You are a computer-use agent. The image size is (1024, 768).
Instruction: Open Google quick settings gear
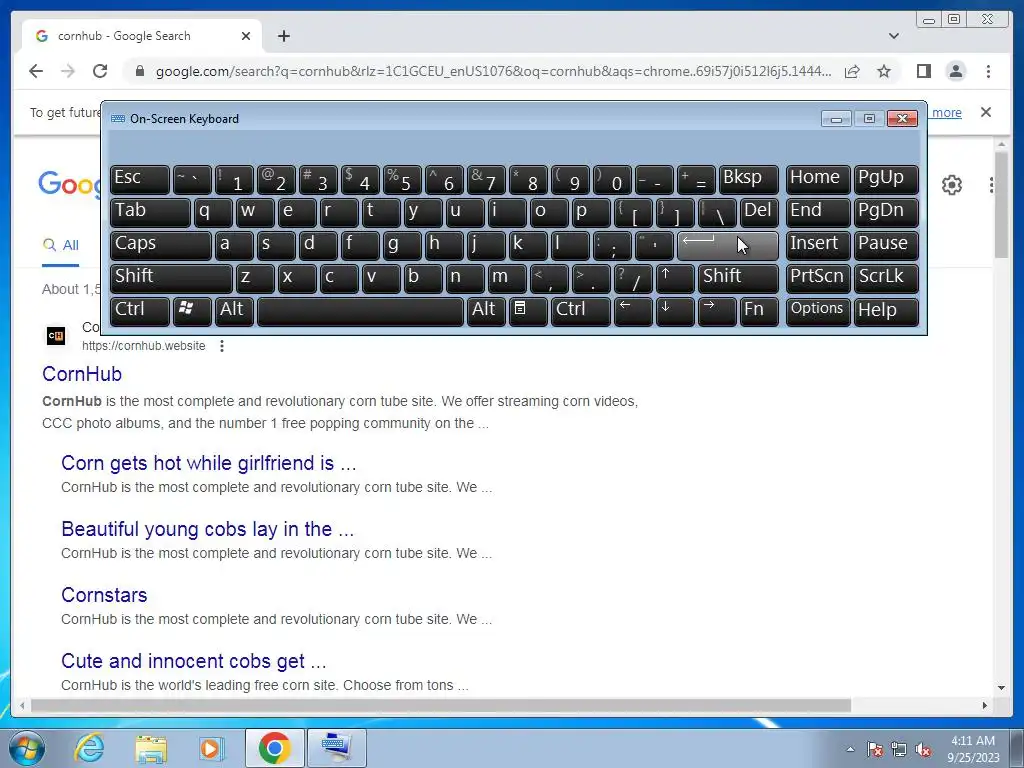coord(952,185)
